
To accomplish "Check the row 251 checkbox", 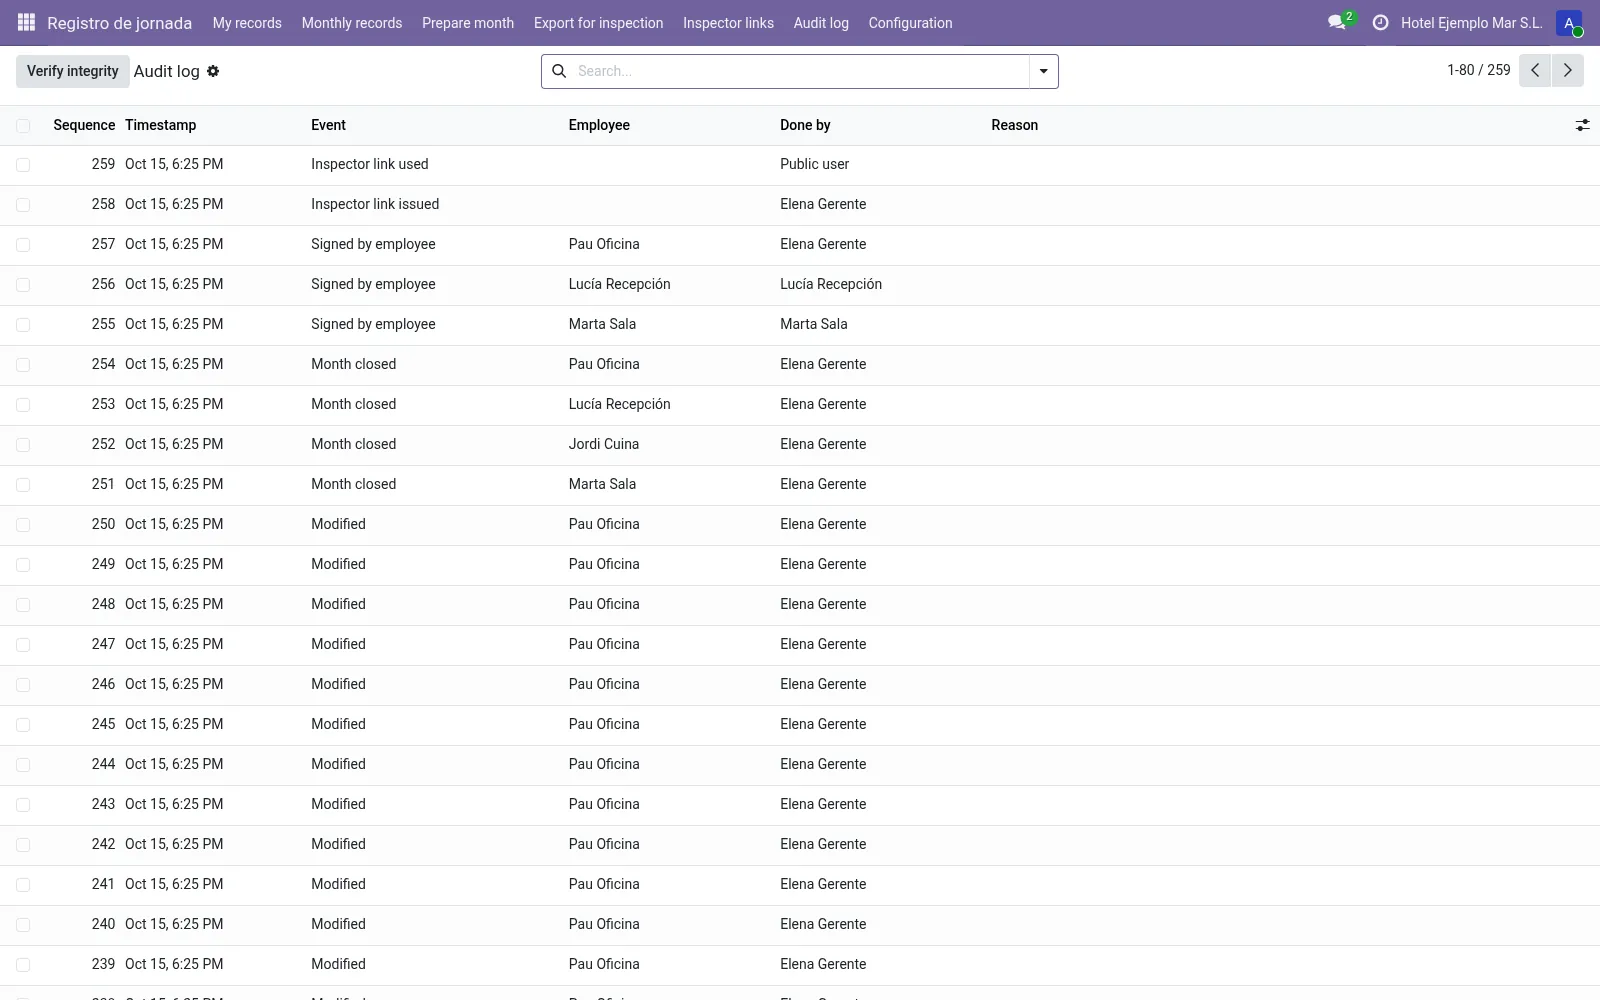I will coord(23,485).
